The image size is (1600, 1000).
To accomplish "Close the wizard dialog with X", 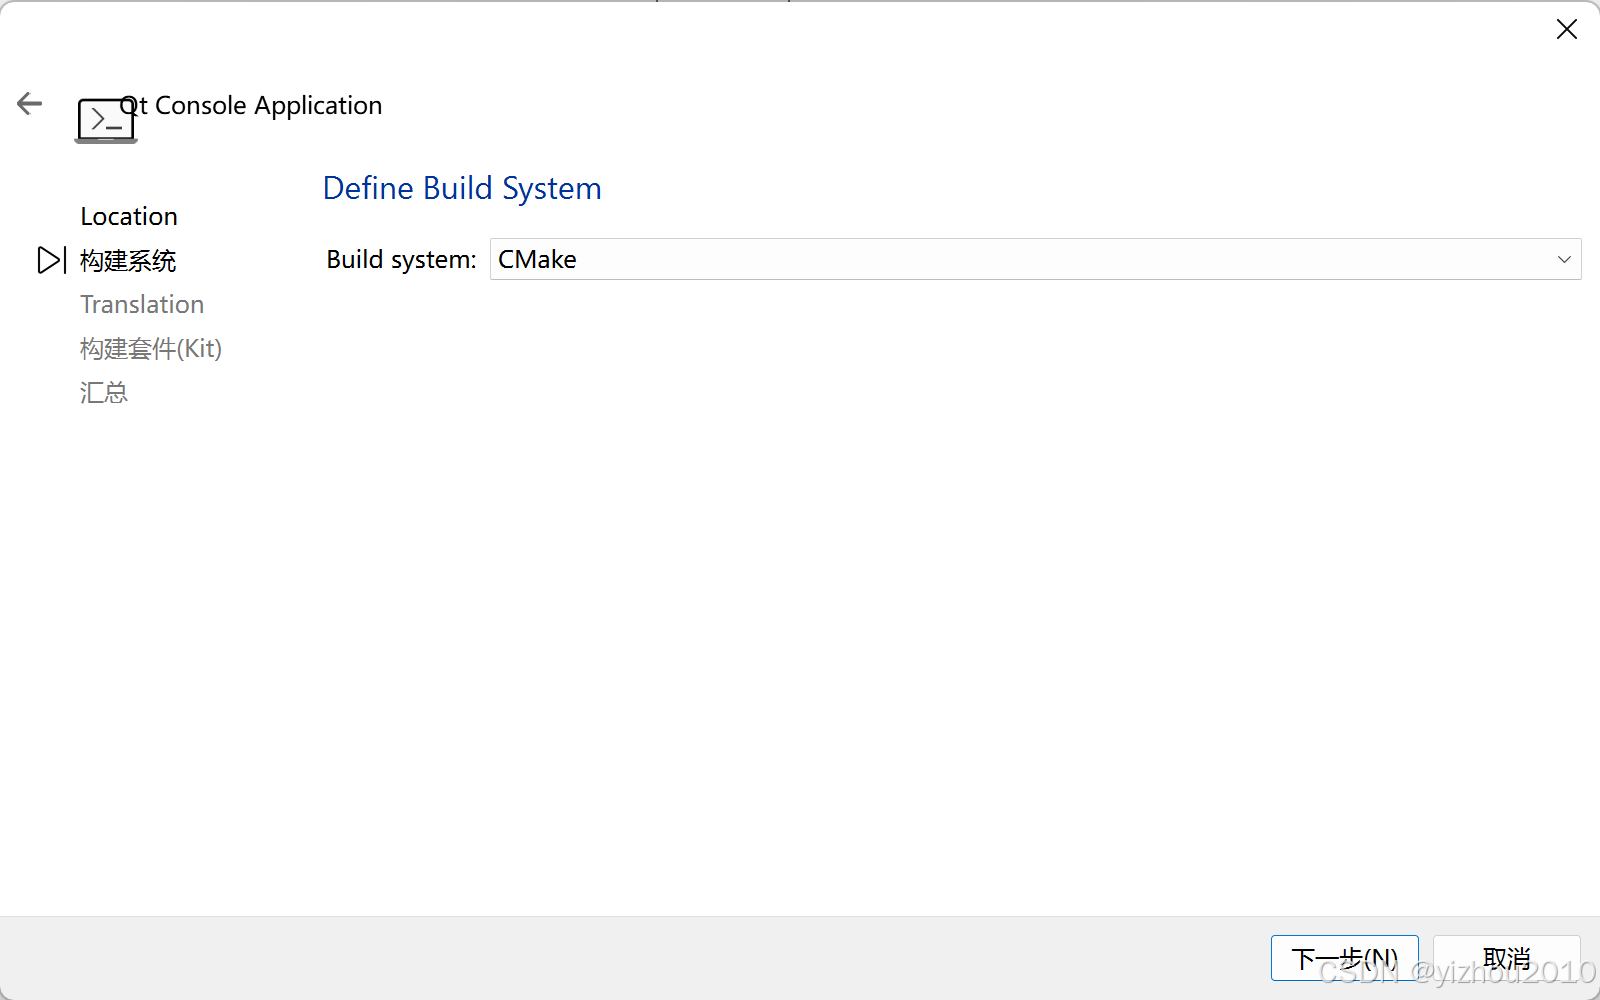I will coord(1566,29).
